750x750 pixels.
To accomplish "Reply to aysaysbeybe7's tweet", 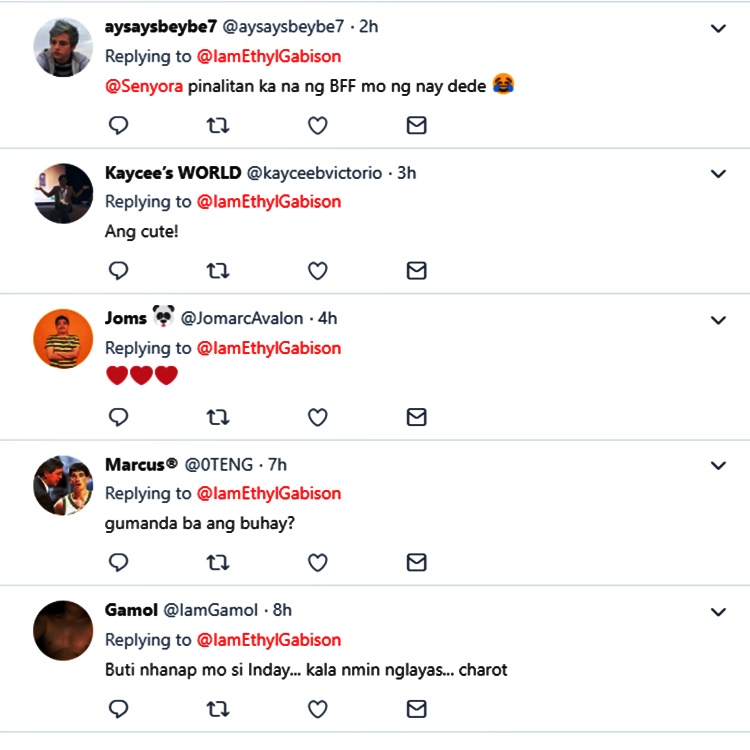I will coord(118,125).
